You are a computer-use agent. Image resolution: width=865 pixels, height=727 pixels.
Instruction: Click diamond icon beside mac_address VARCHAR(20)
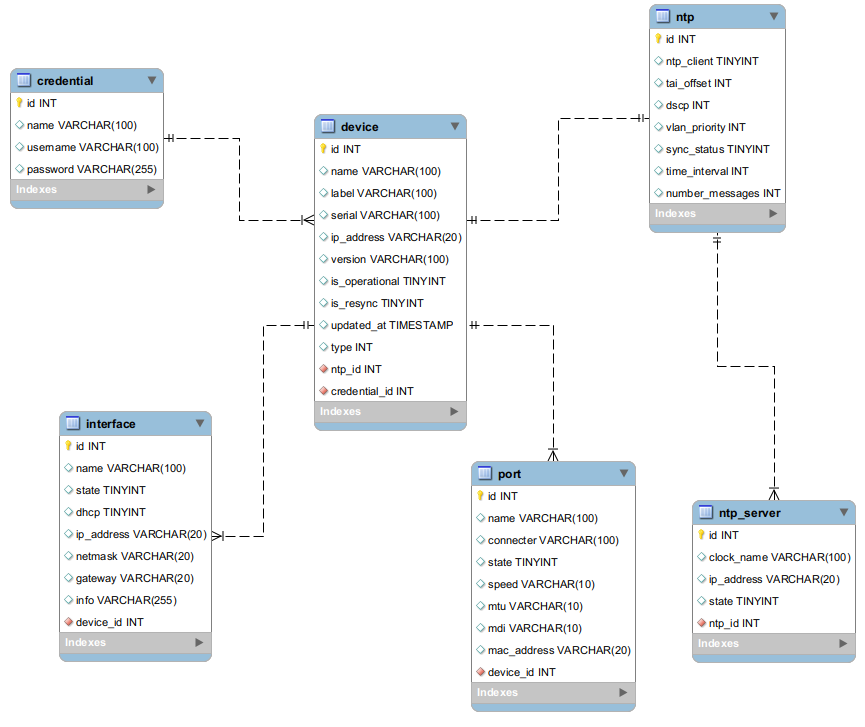coord(480,650)
